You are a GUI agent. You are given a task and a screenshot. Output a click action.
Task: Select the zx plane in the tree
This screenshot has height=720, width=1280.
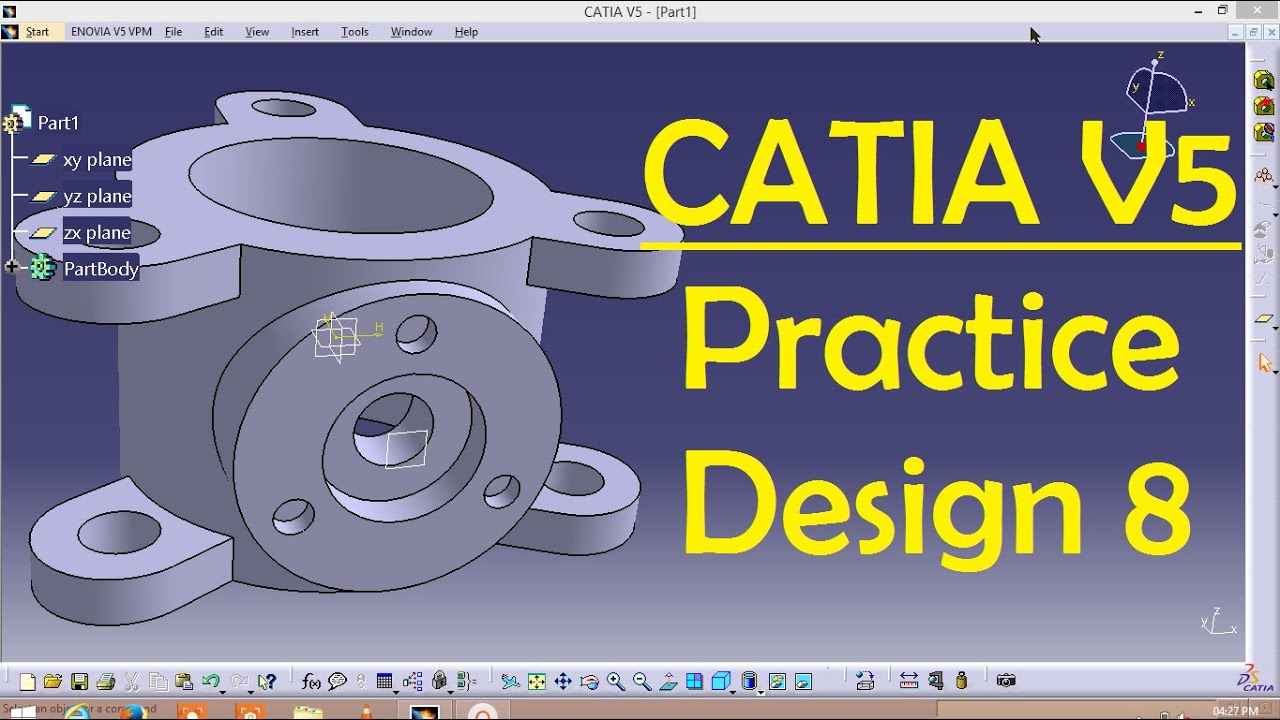click(97, 233)
